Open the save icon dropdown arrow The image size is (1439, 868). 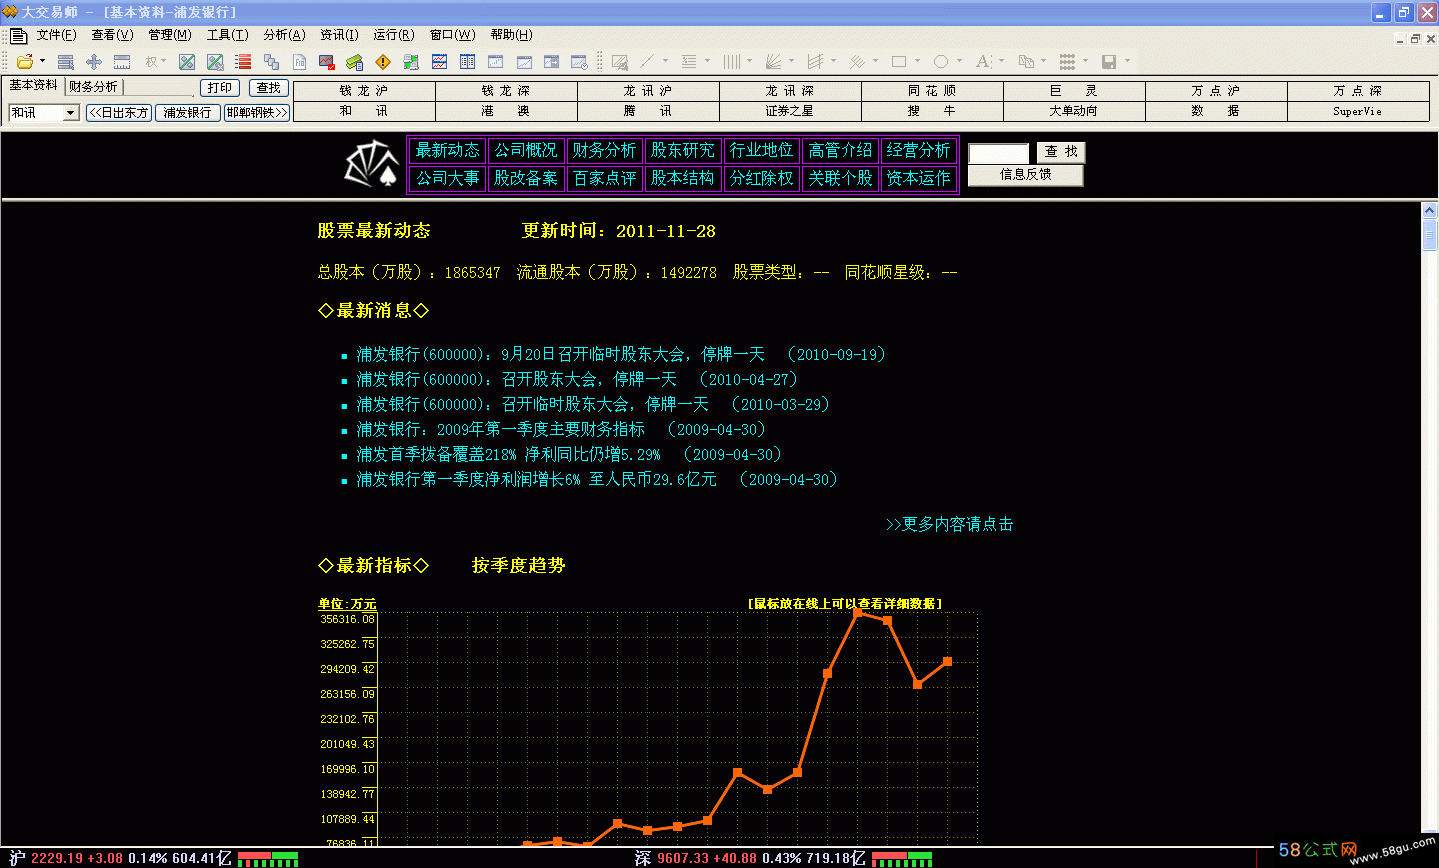pos(1127,62)
